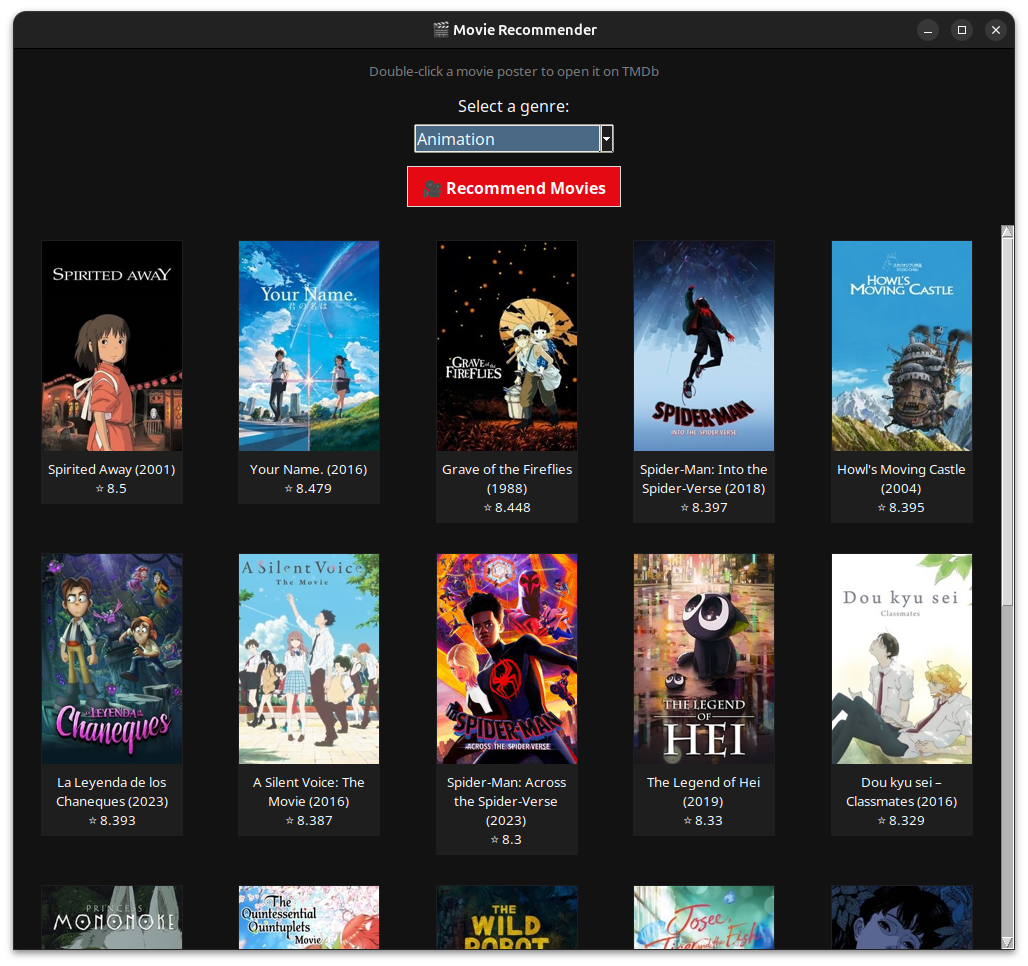Click 'Howl's Moving Castle (2004)' title
The width and height of the screenshot is (1028, 966).
point(901,479)
